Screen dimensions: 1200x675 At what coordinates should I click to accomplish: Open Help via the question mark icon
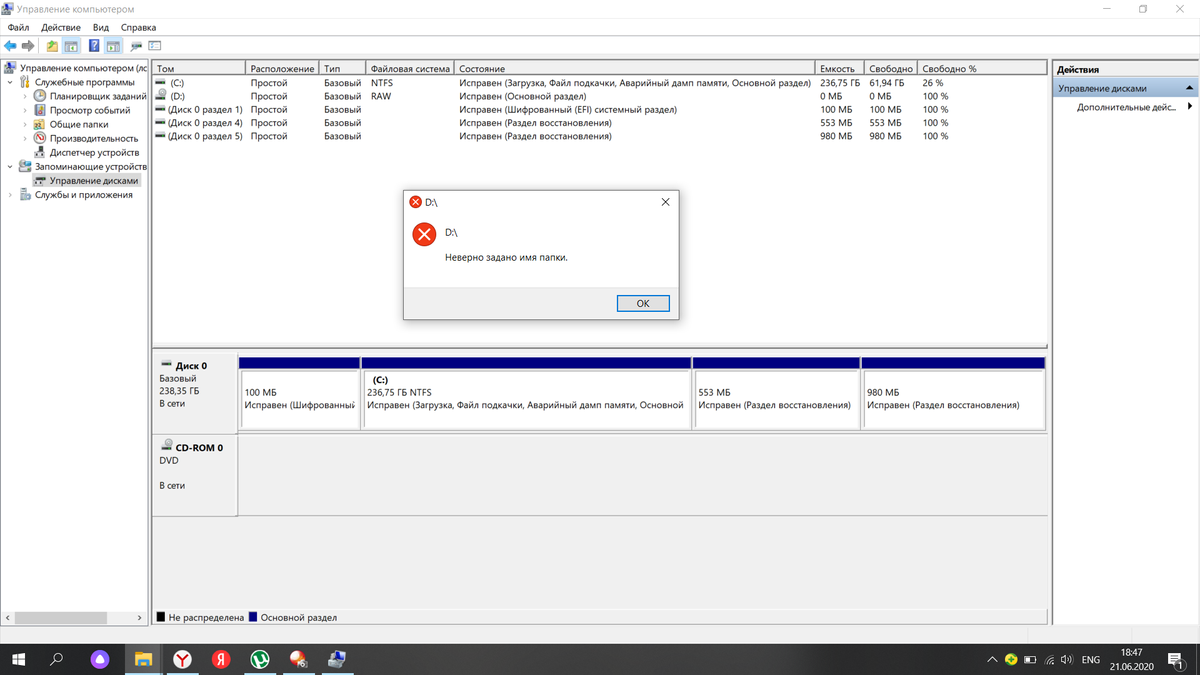(x=94, y=46)
